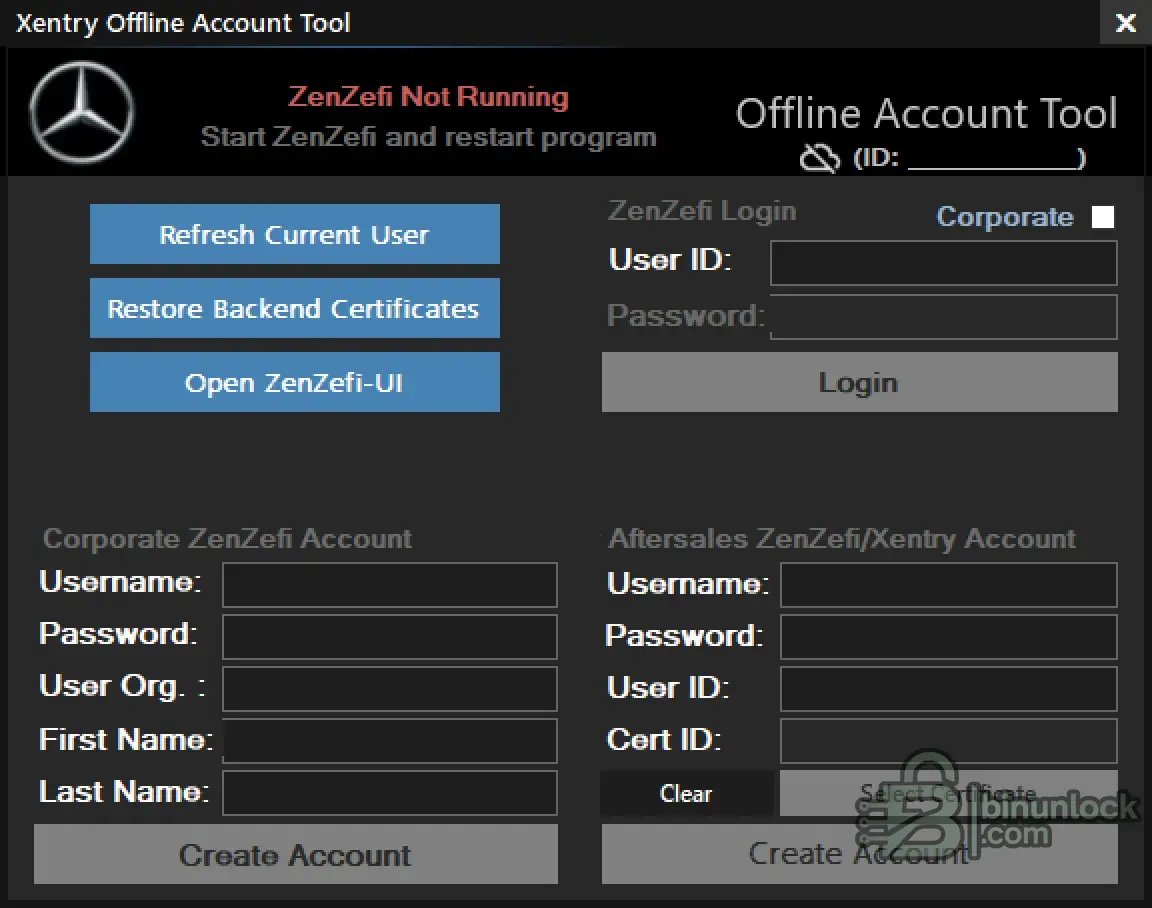
Task: Close the Xentry Offline Account Tool window
Action: pyautogui.click(x=1126, y=23)
